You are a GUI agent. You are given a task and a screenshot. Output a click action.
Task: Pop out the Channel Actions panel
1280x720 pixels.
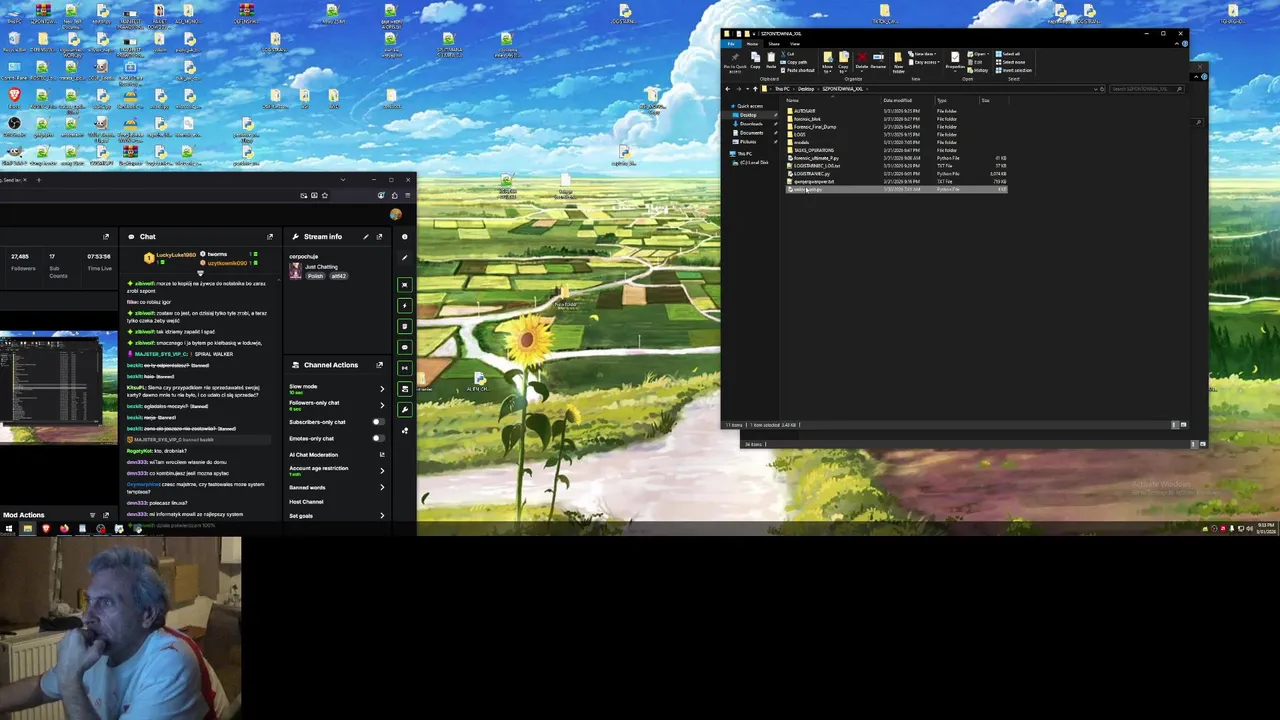379,365
